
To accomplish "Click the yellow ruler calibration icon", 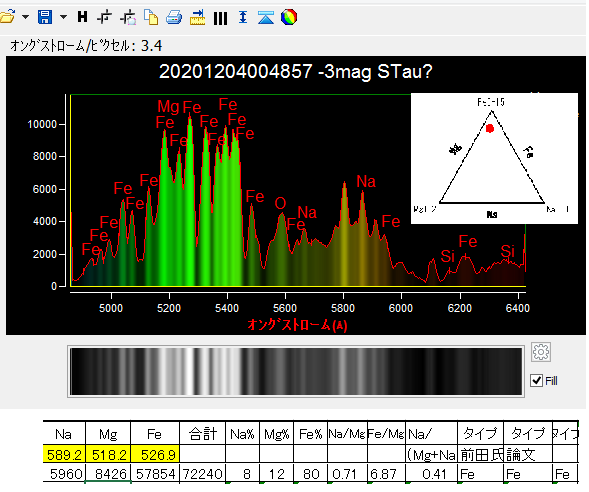I will 197,17.
